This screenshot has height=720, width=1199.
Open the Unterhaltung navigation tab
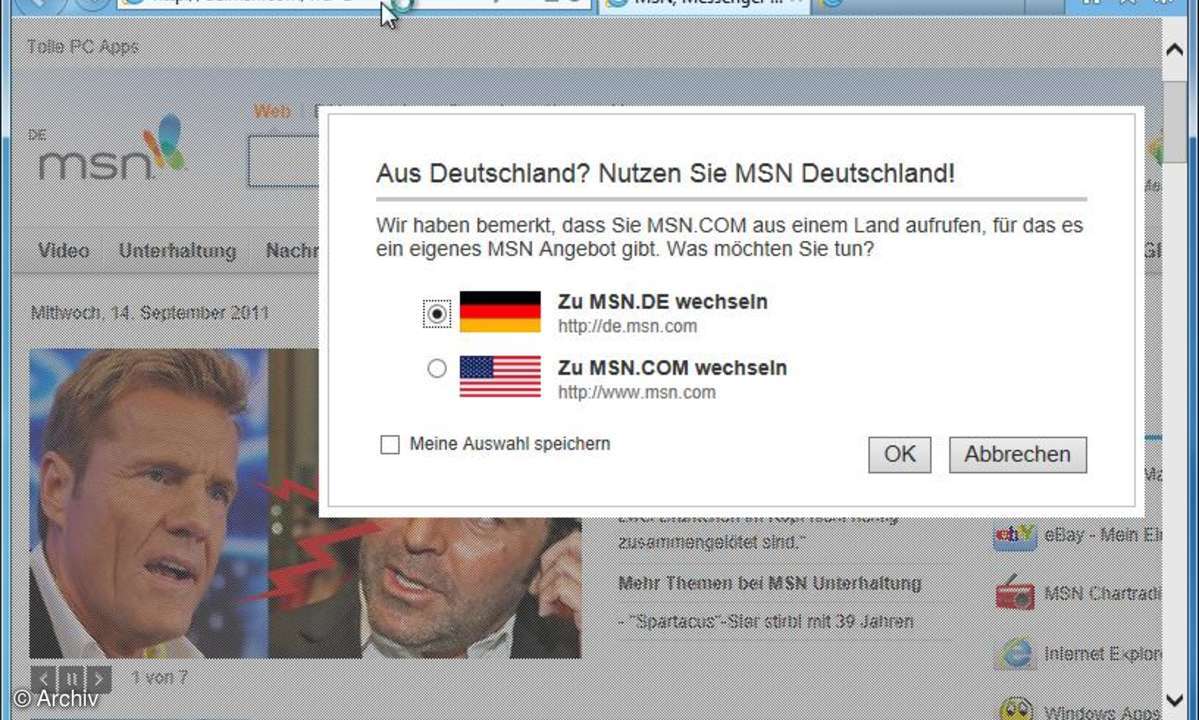pyautogui.click(x=177, y=251)
